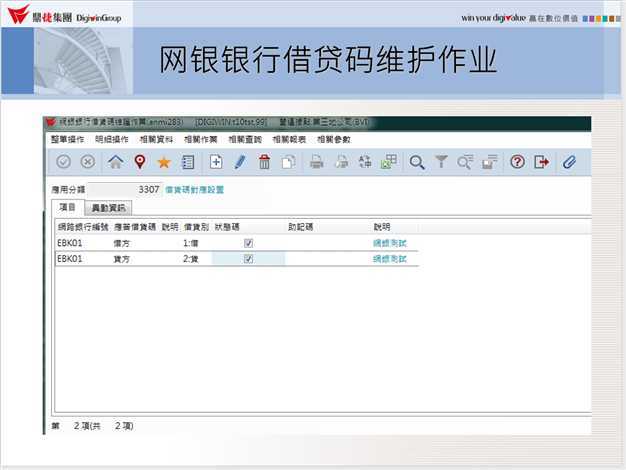This screenshot has width=626, height=470.
Task: Click the advanced query magnifier icon
Action: [x=466, y=162]
